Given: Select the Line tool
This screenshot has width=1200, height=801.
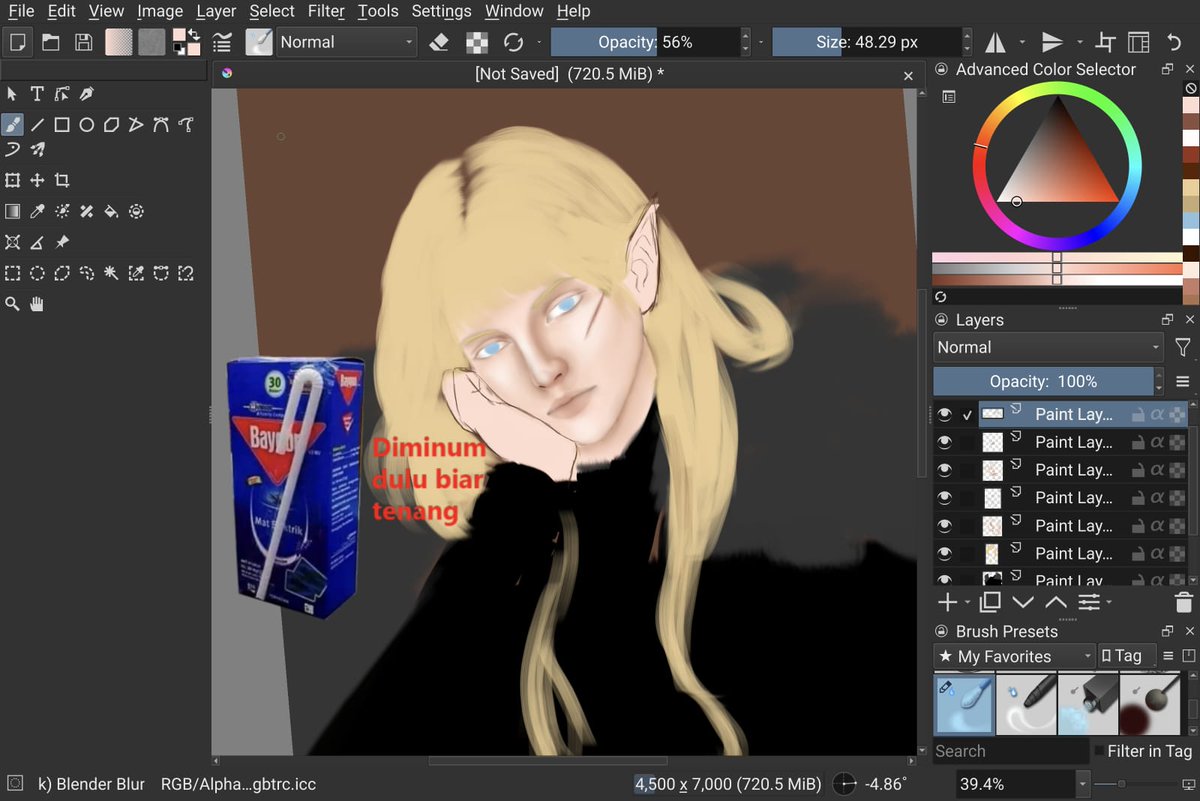Looking at the screenshot, I should (x=37, y=125).
